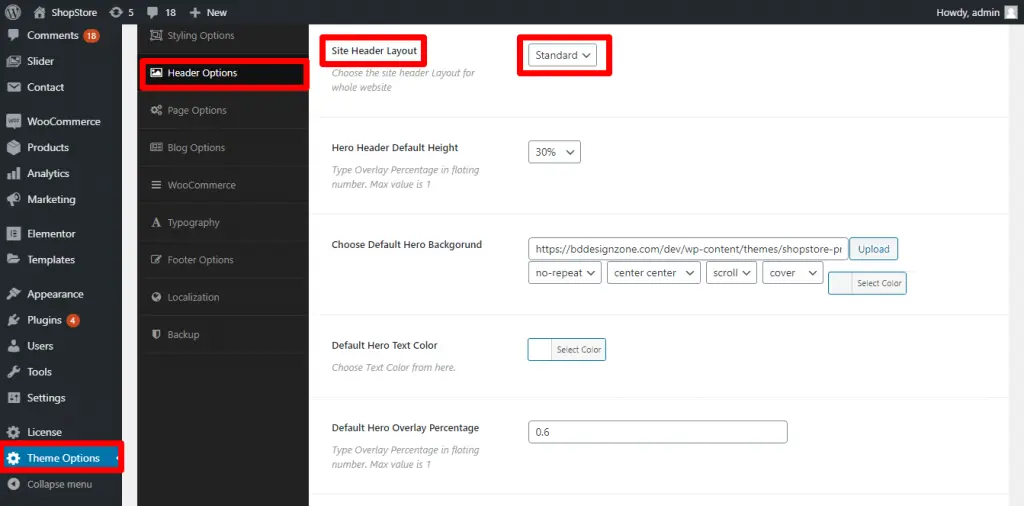This screenshot has height=506, width=1024.
Task: Click the Users person icon
Action: coord(13,346)
